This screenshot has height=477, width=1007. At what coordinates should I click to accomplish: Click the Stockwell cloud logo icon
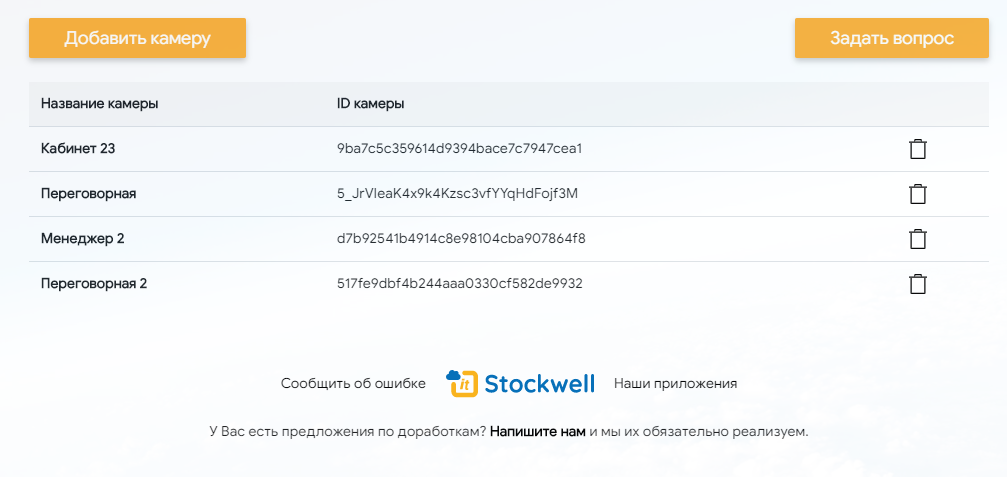pos(461,383)
